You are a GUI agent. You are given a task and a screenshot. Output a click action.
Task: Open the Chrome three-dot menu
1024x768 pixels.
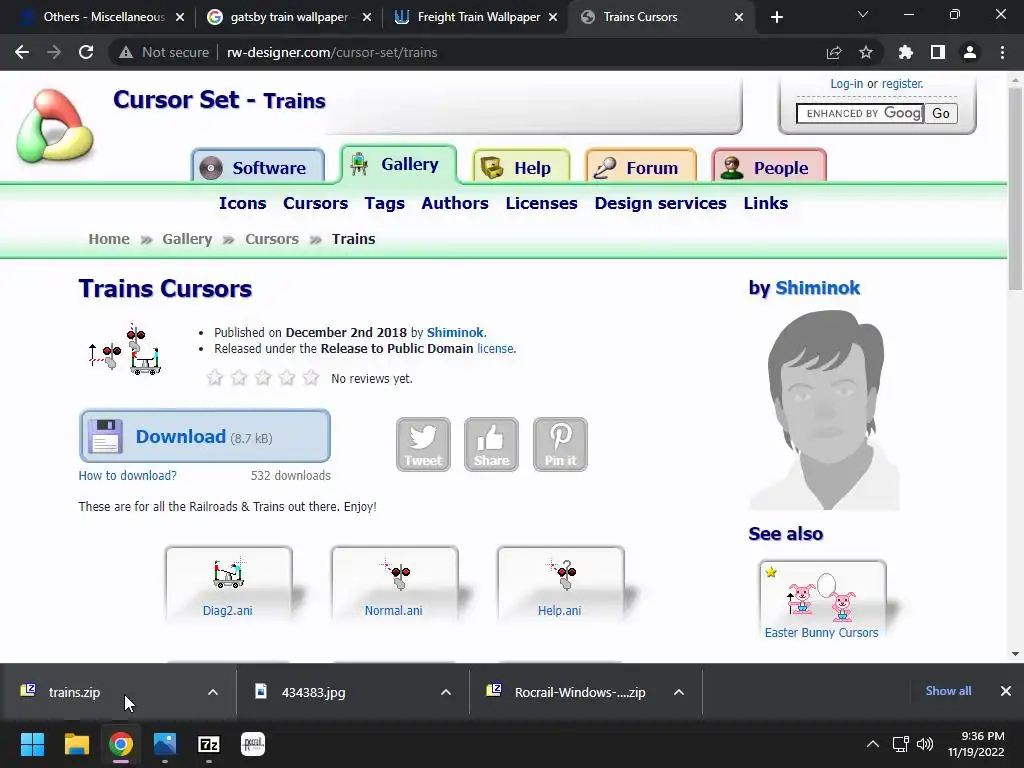click(1002, 52)
